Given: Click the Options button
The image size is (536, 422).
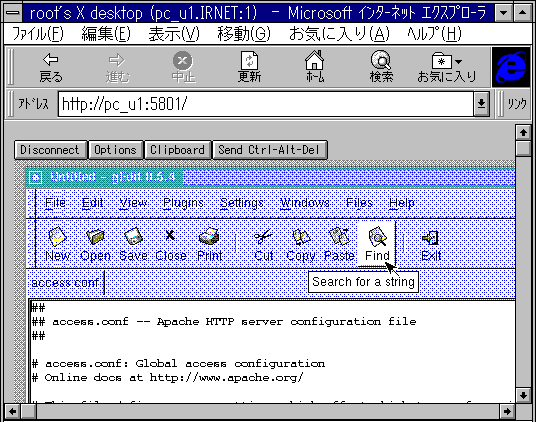Looking at the screenshot, I should pyautogui.click(x=115, y=150).
